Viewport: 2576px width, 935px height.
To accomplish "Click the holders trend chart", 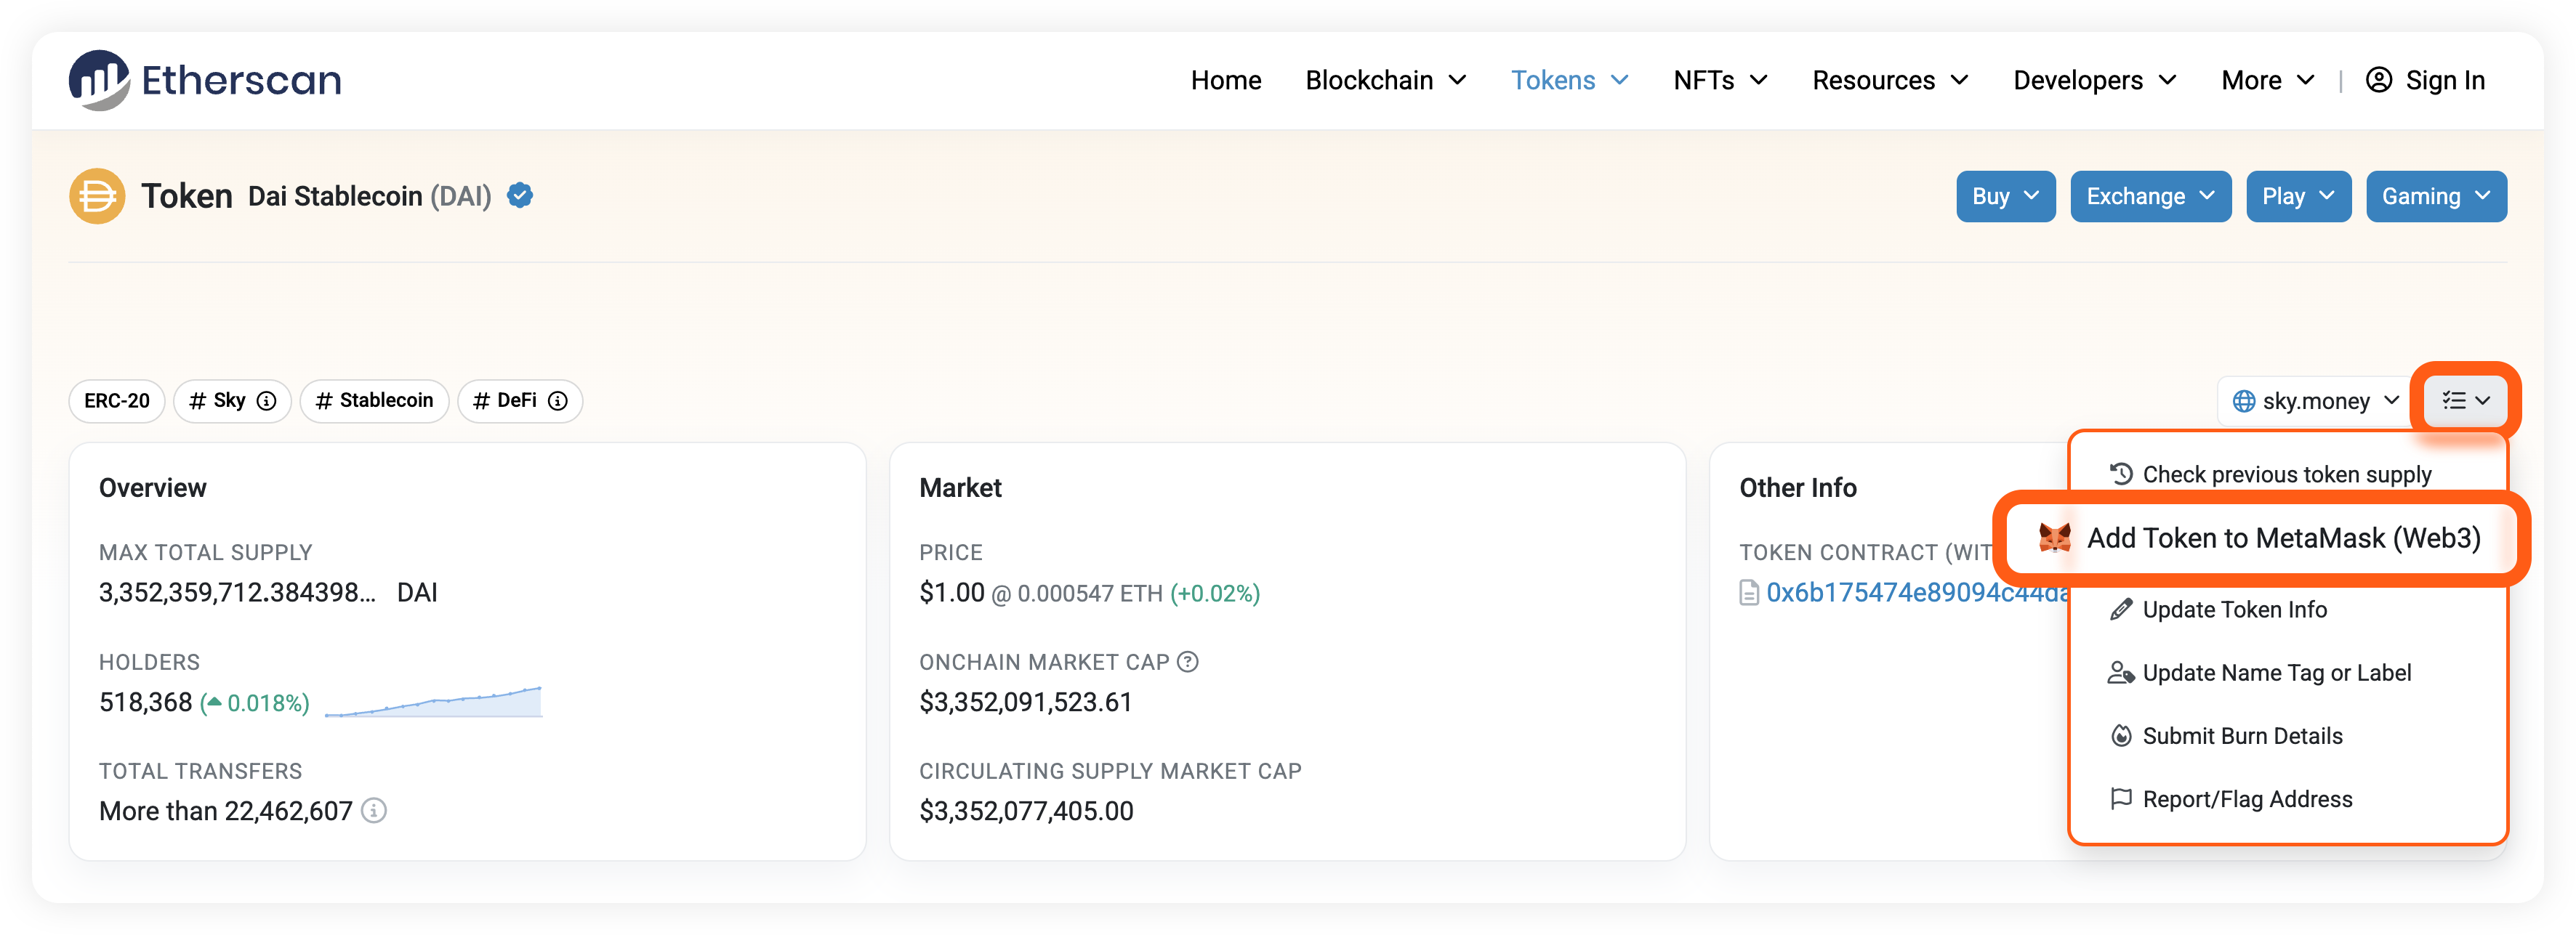I will coord(433,702).
